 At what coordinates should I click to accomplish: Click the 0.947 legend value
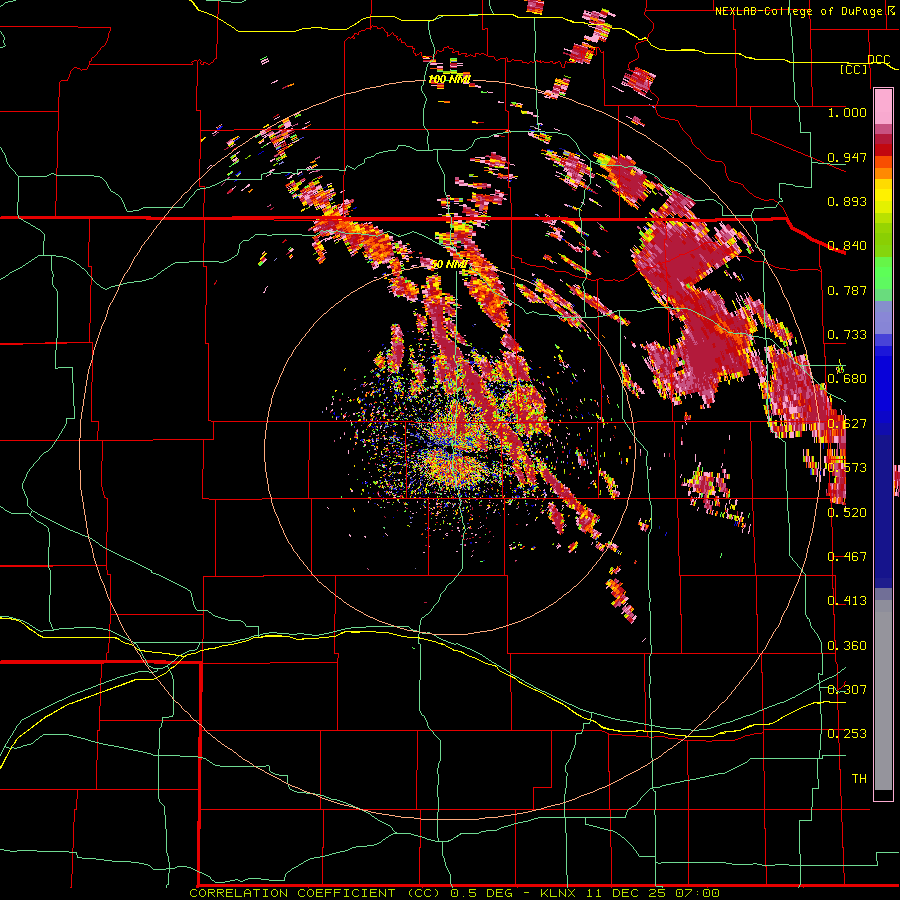(847, 157)
